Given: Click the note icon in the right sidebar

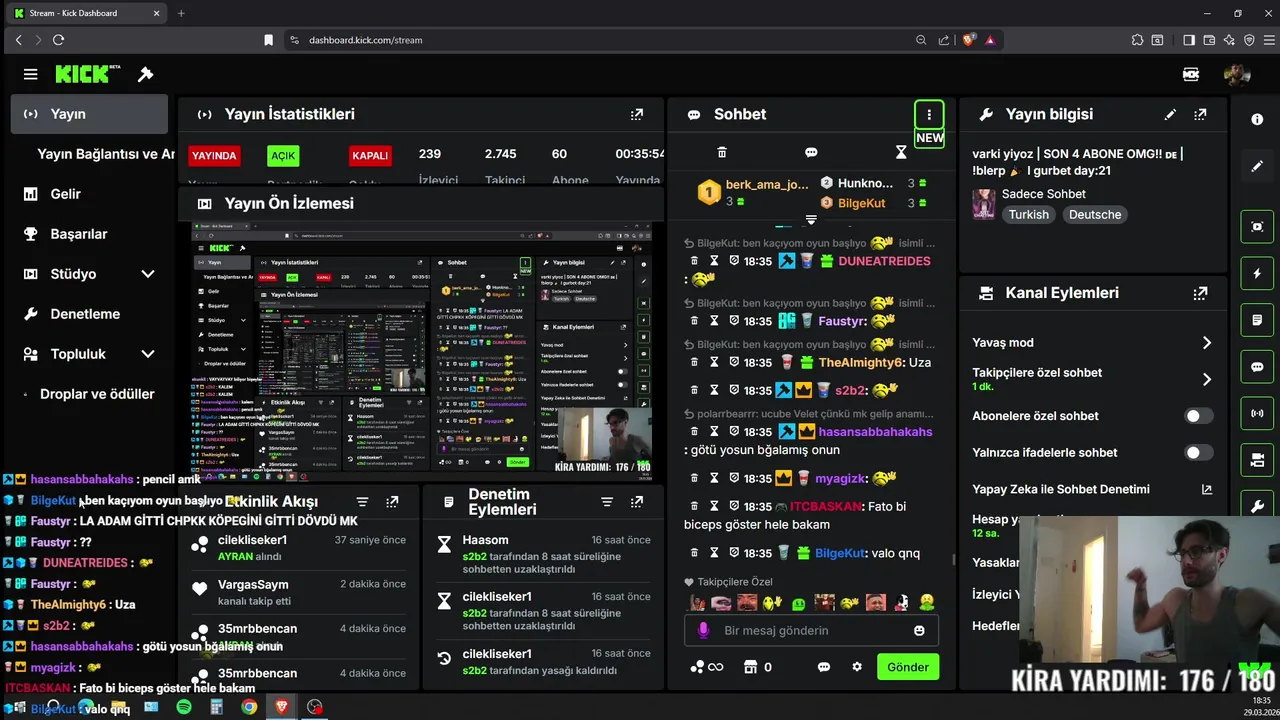Looking at the screenshot, I should coord(1257,320).
